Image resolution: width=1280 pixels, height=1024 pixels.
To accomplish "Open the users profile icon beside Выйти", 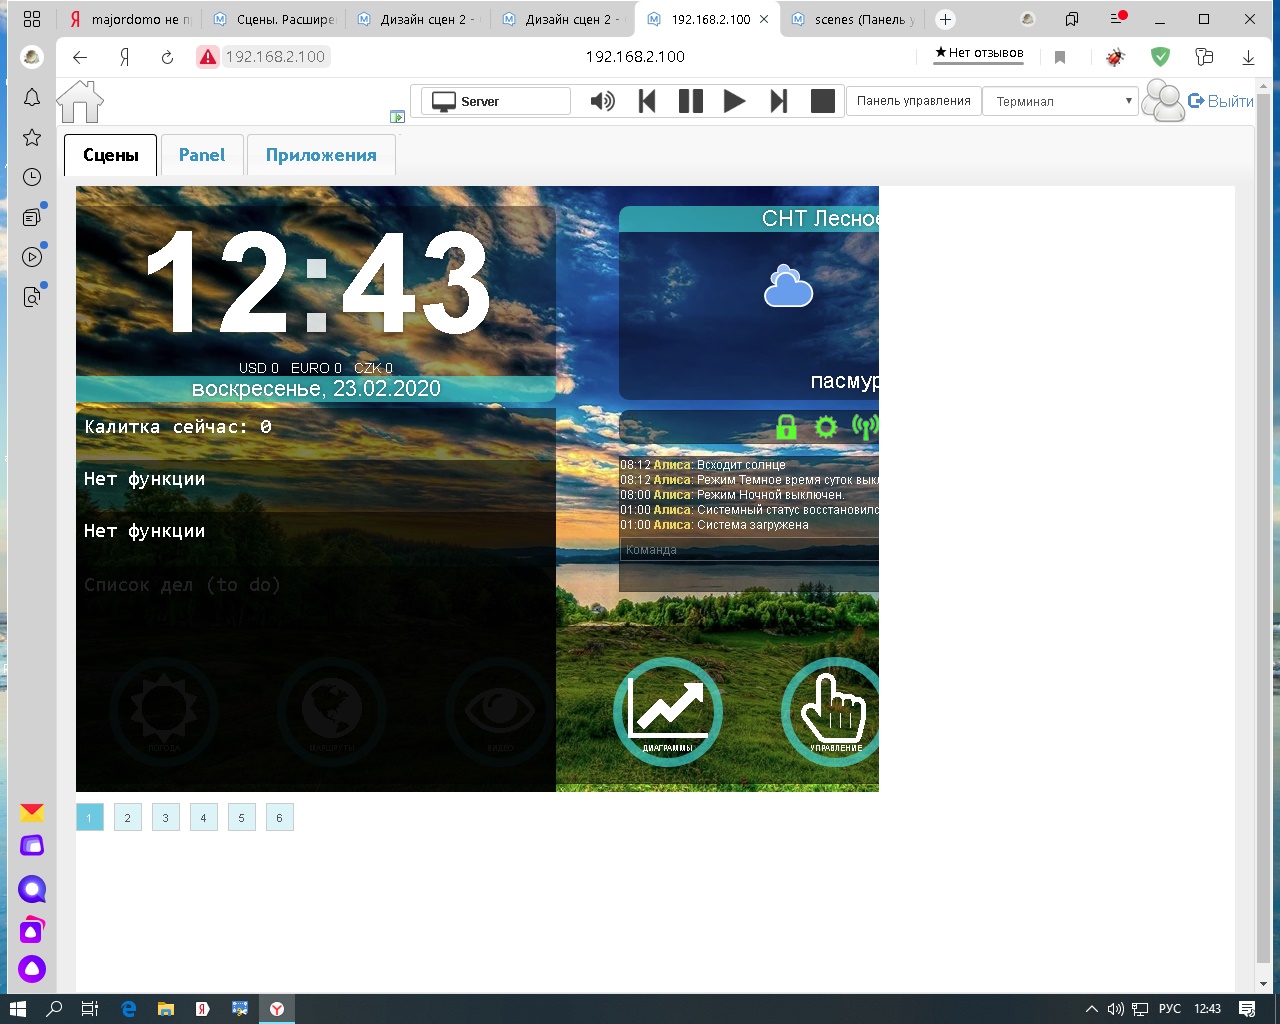I will coord(1163,101).
